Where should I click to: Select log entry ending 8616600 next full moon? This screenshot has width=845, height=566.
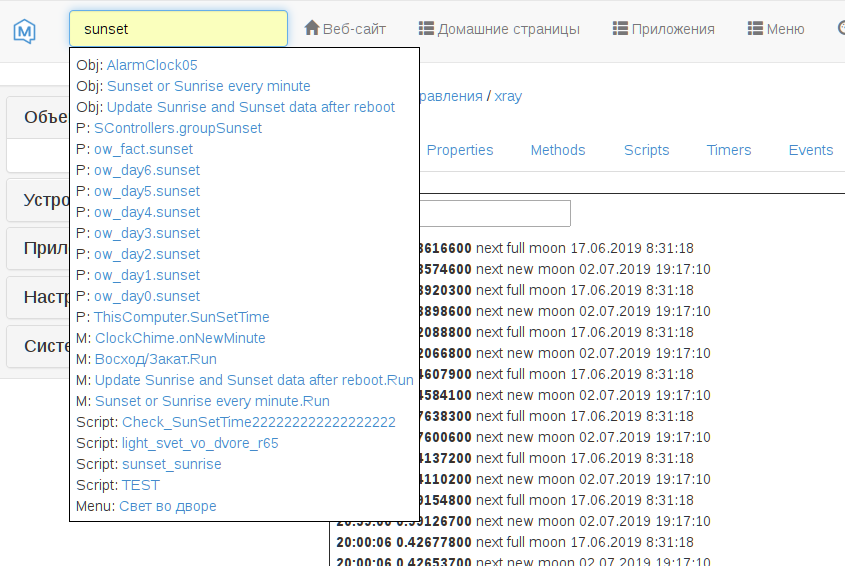click(556, 249)
